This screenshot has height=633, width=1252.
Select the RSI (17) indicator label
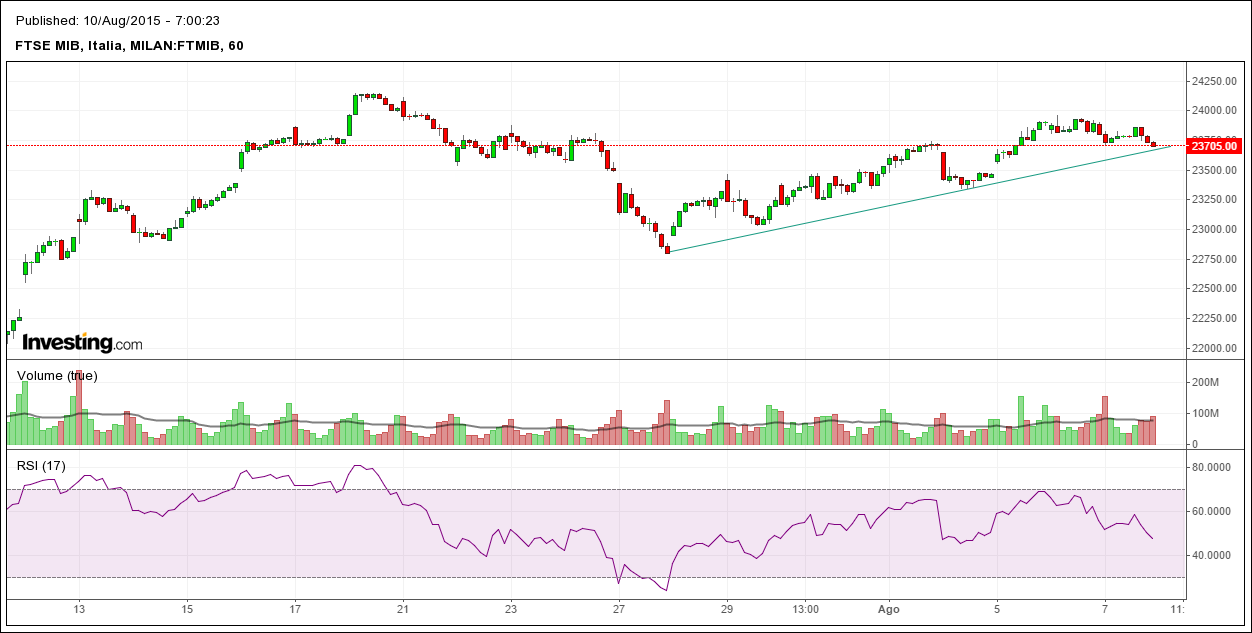click(41, 465)
